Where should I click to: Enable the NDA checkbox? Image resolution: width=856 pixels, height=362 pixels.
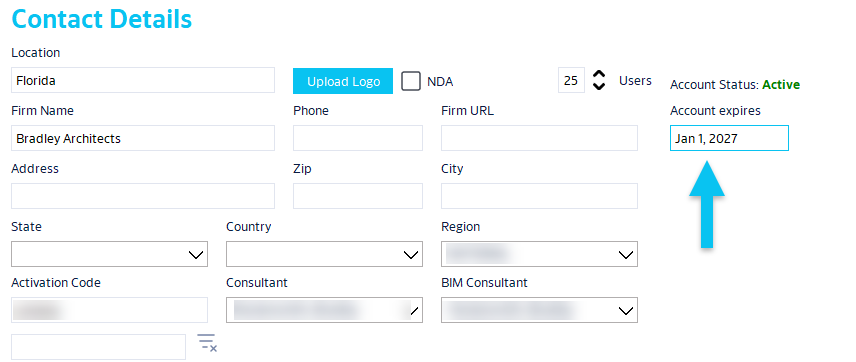tap(411, 81)
